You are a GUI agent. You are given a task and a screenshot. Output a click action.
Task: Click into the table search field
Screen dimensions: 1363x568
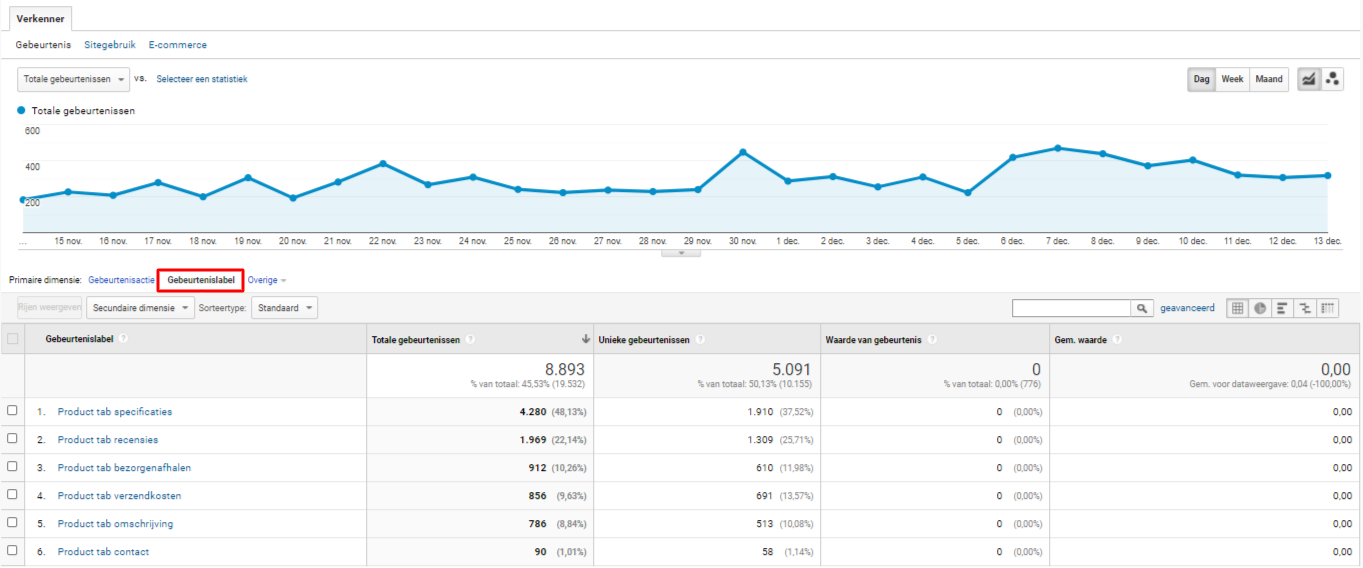click(x=1071, y=309)
